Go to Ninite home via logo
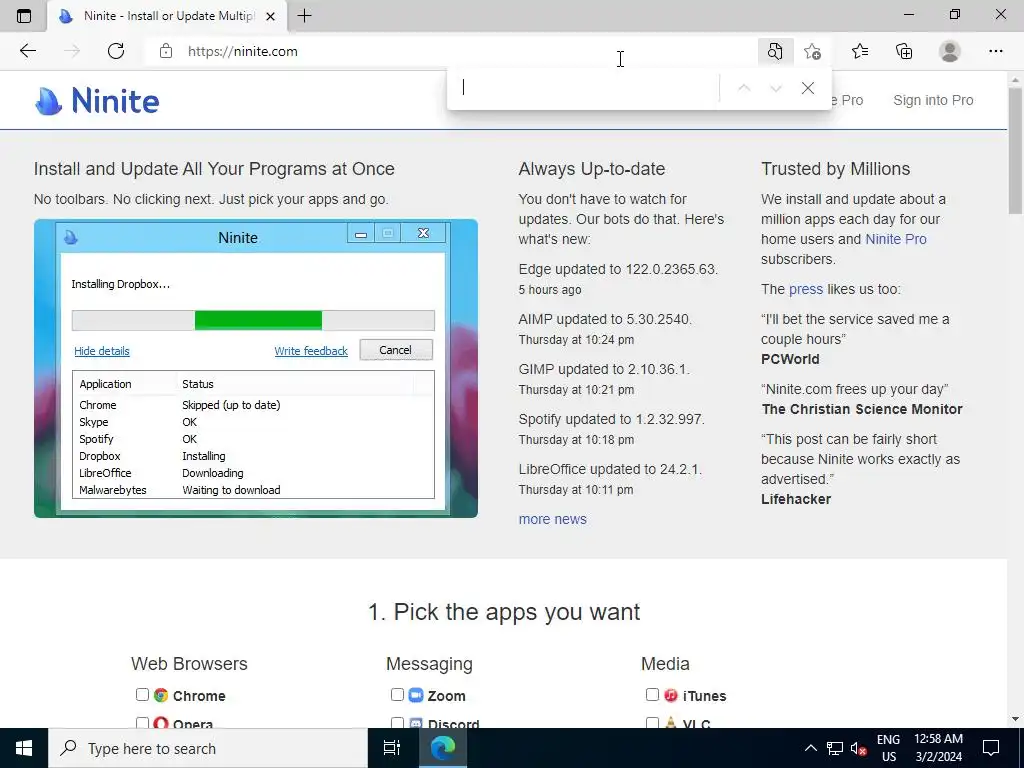Viewport: 1024px width, 768px height. tap(97, 101)
